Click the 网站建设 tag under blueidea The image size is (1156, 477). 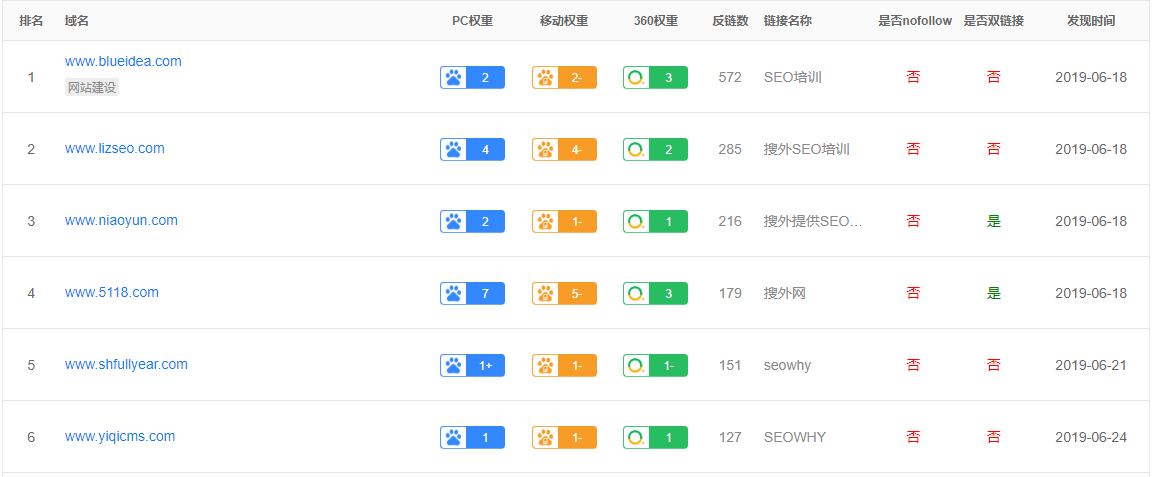point(91,88)
